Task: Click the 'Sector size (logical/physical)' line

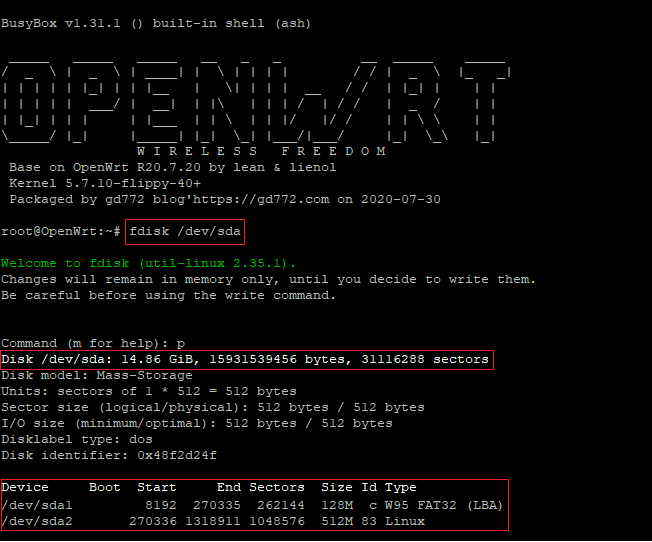Action: (212, 407)
